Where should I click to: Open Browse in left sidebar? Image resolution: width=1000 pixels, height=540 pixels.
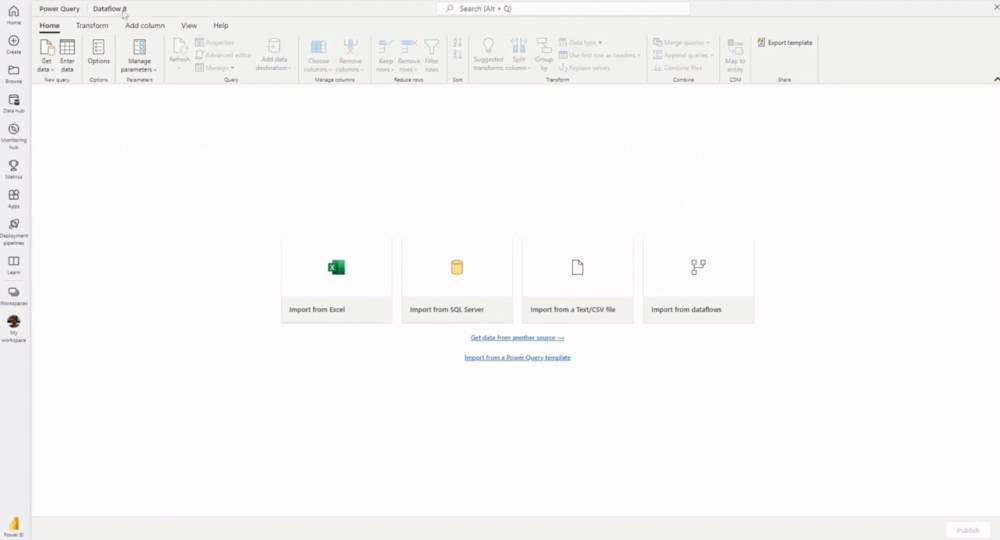(13, 74)
